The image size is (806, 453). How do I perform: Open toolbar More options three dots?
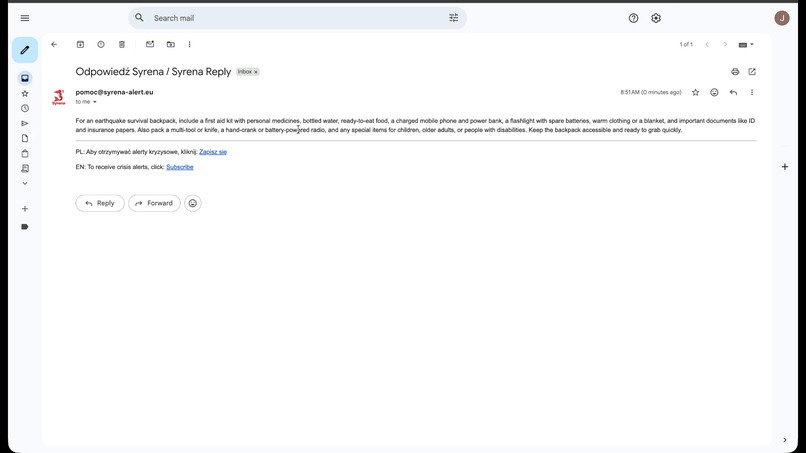tap(189, 44)
